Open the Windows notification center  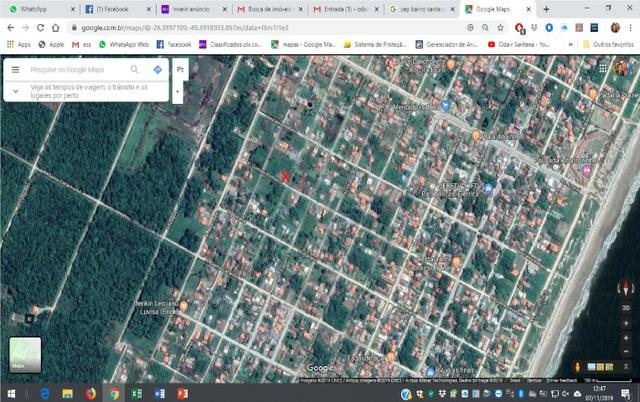point(626,393)
